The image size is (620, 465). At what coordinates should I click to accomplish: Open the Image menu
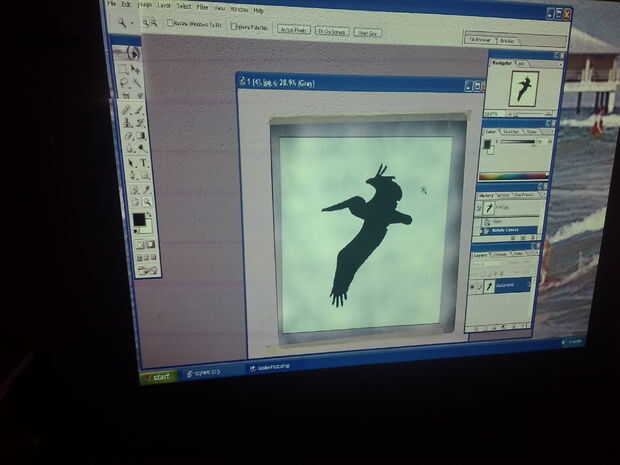click(x=145, y=5)
